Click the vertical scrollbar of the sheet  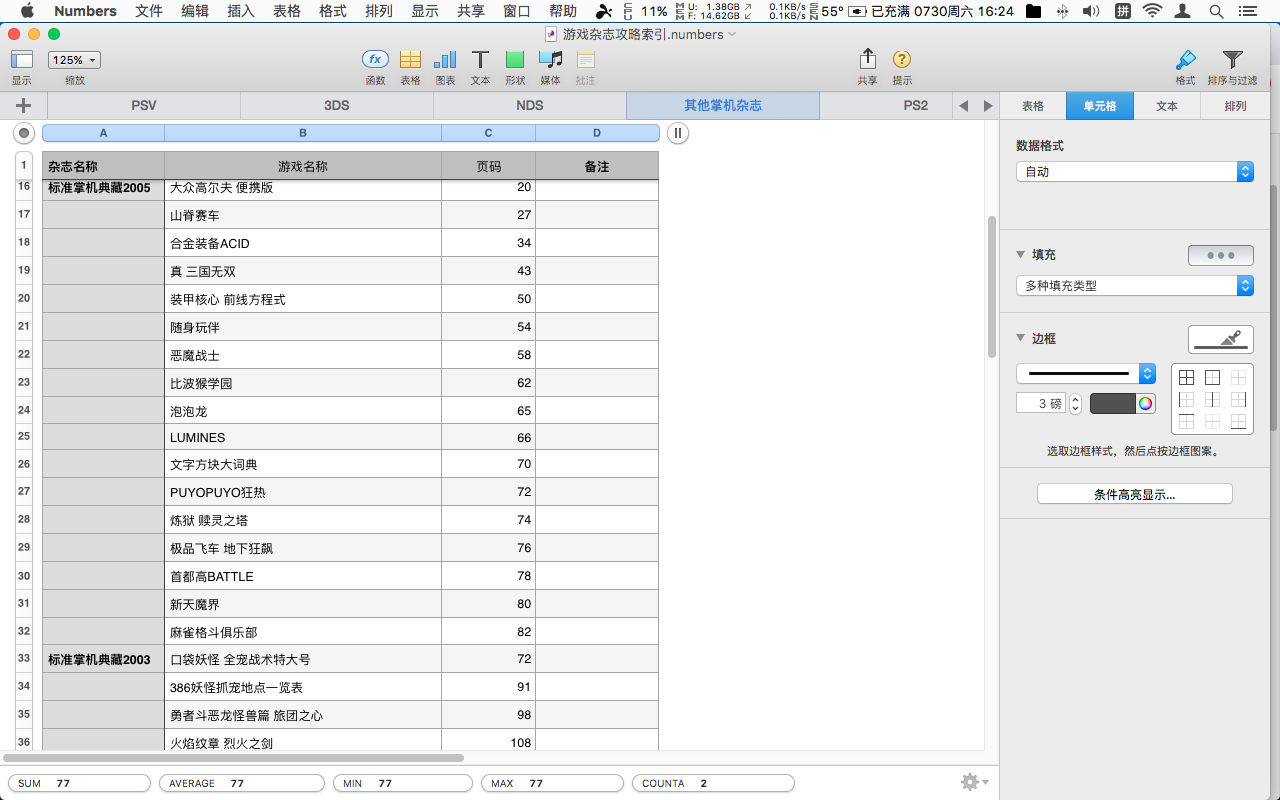point(991,287)
